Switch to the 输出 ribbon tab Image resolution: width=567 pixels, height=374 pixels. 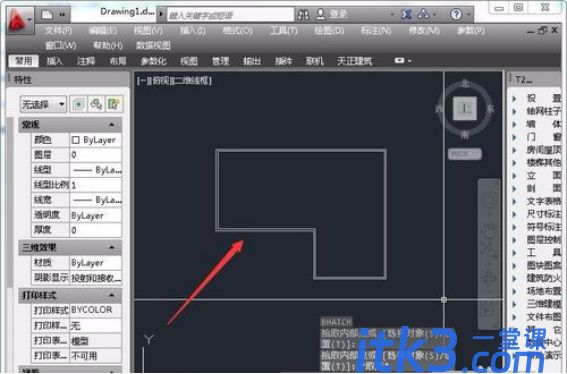click(x=252, y=61)
